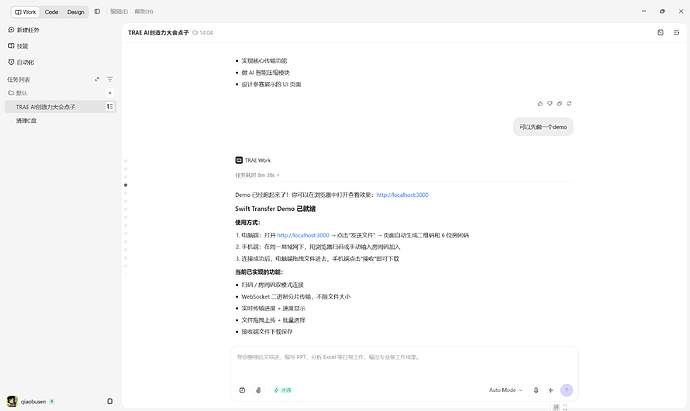Open the first http://localhost:3000 link
This screenshot has width=690, height=411.
click(x=402, y=195)
